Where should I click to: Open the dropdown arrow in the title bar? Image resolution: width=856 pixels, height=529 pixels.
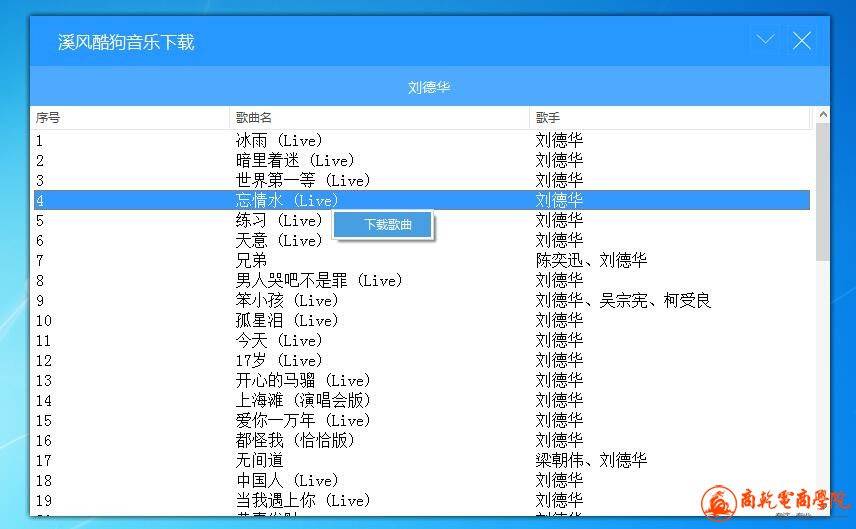pyautogui.click(x=765, y=40)
